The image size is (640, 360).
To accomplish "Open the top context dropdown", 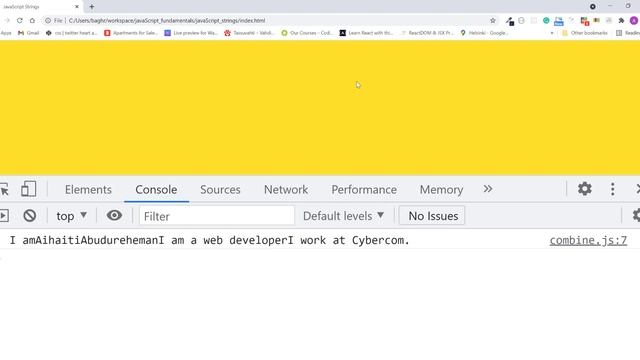I will 71,216.
